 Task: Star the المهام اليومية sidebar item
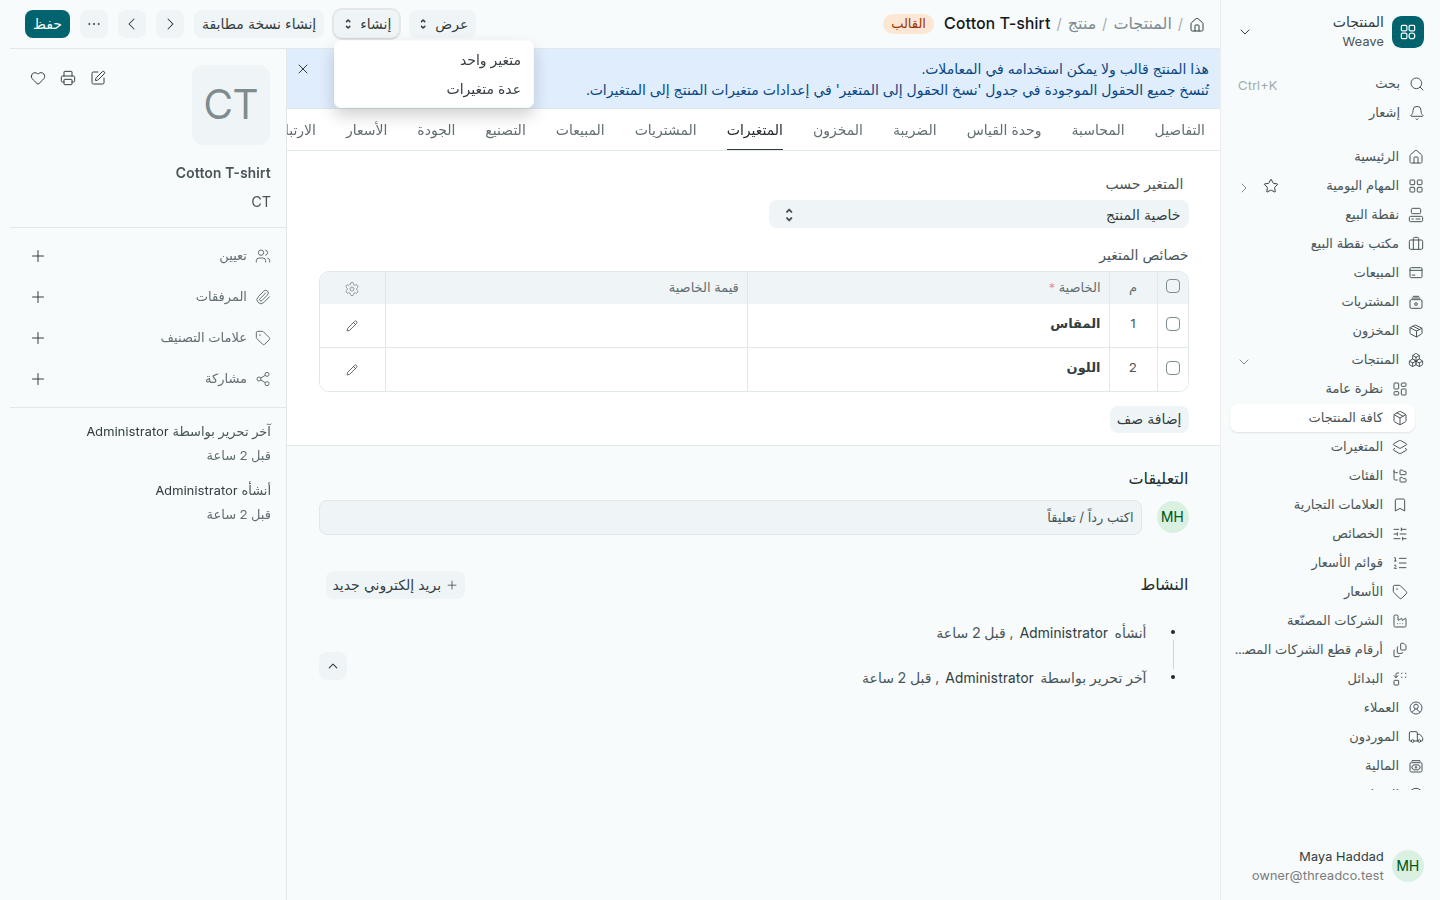pos(1271,186)
